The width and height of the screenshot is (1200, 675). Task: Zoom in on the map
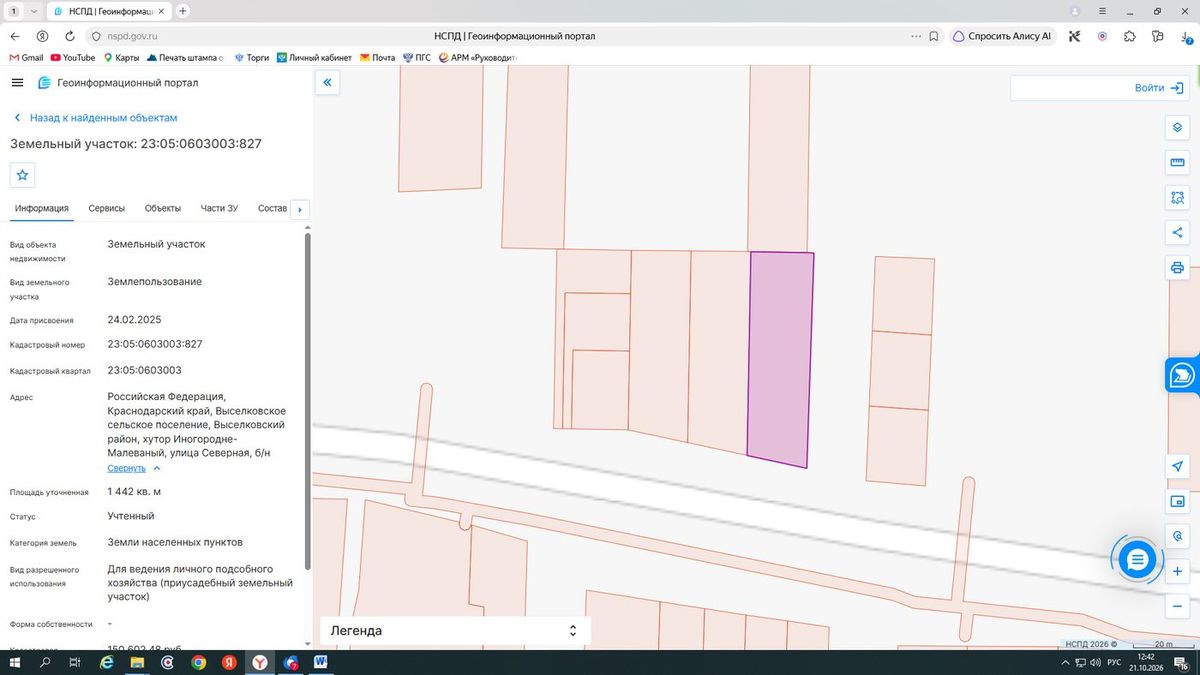pos(1177,571)
